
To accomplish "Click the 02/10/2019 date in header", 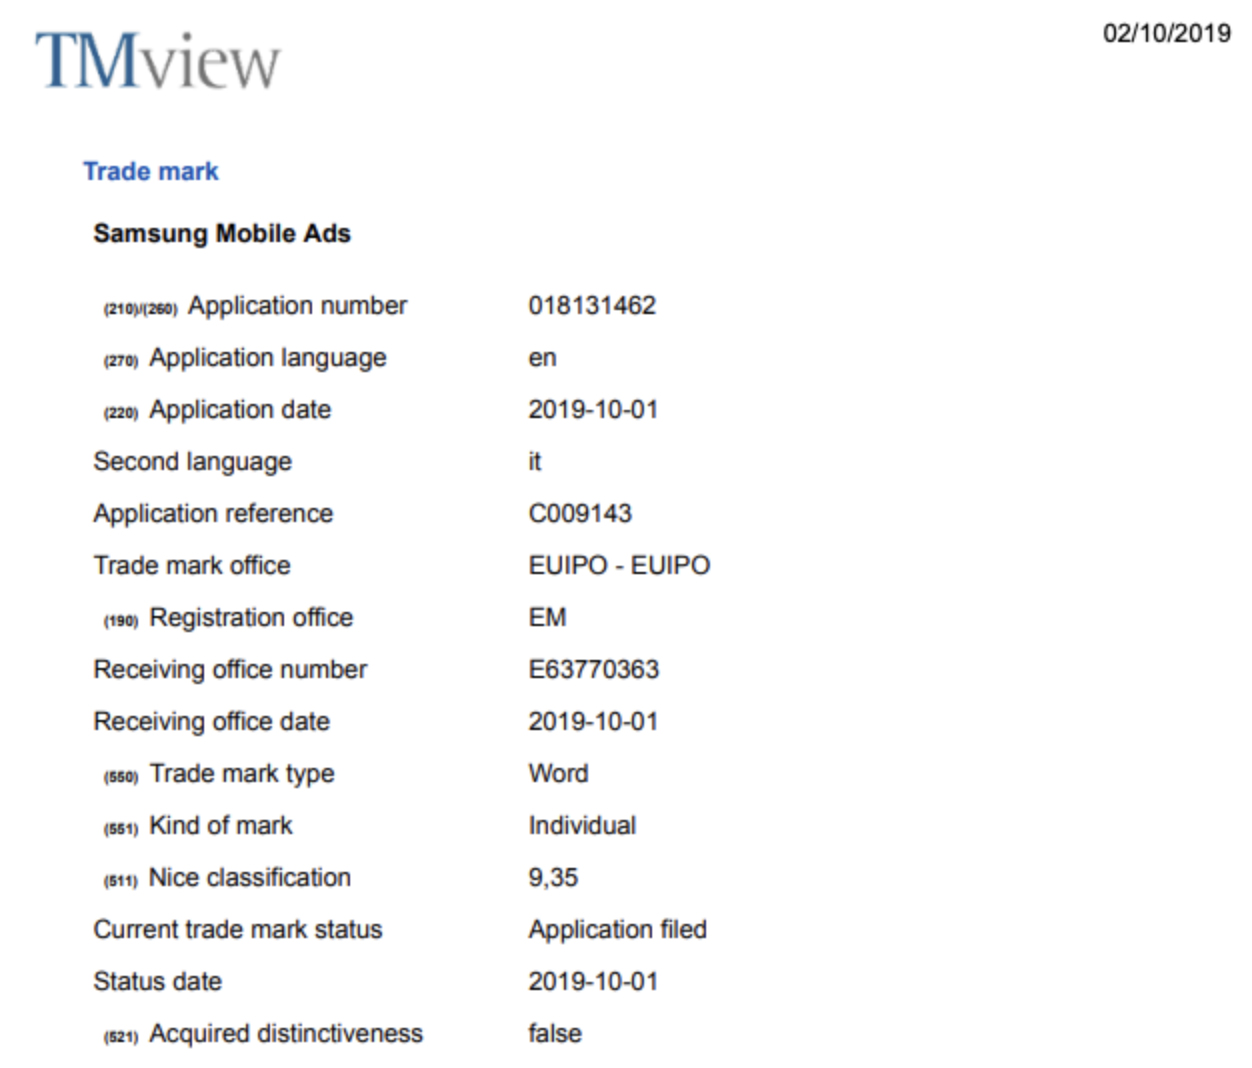I will click(1166, 33).
